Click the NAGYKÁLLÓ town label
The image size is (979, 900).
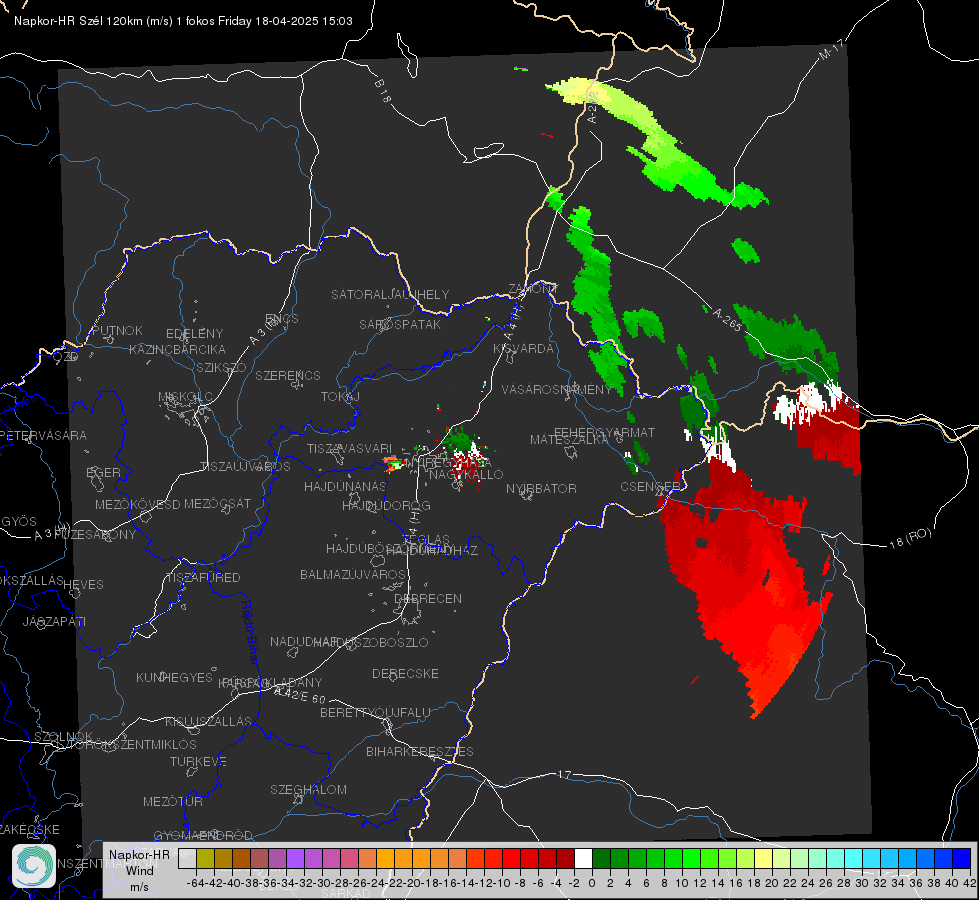(x=466, y=475)
